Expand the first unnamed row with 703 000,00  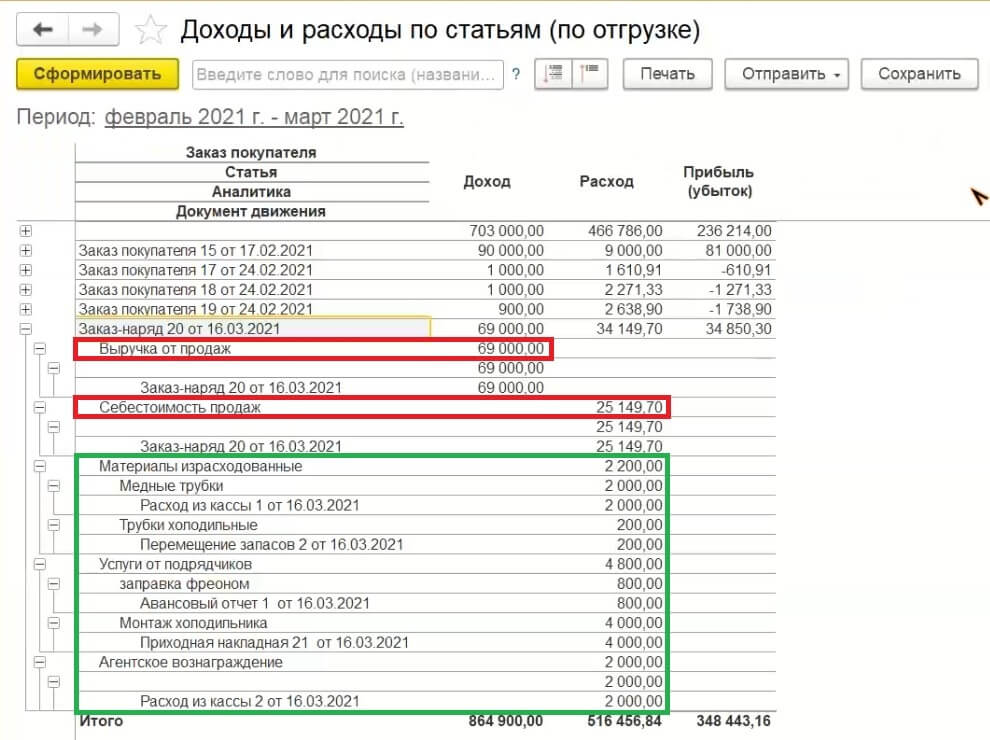click(26, 231)
